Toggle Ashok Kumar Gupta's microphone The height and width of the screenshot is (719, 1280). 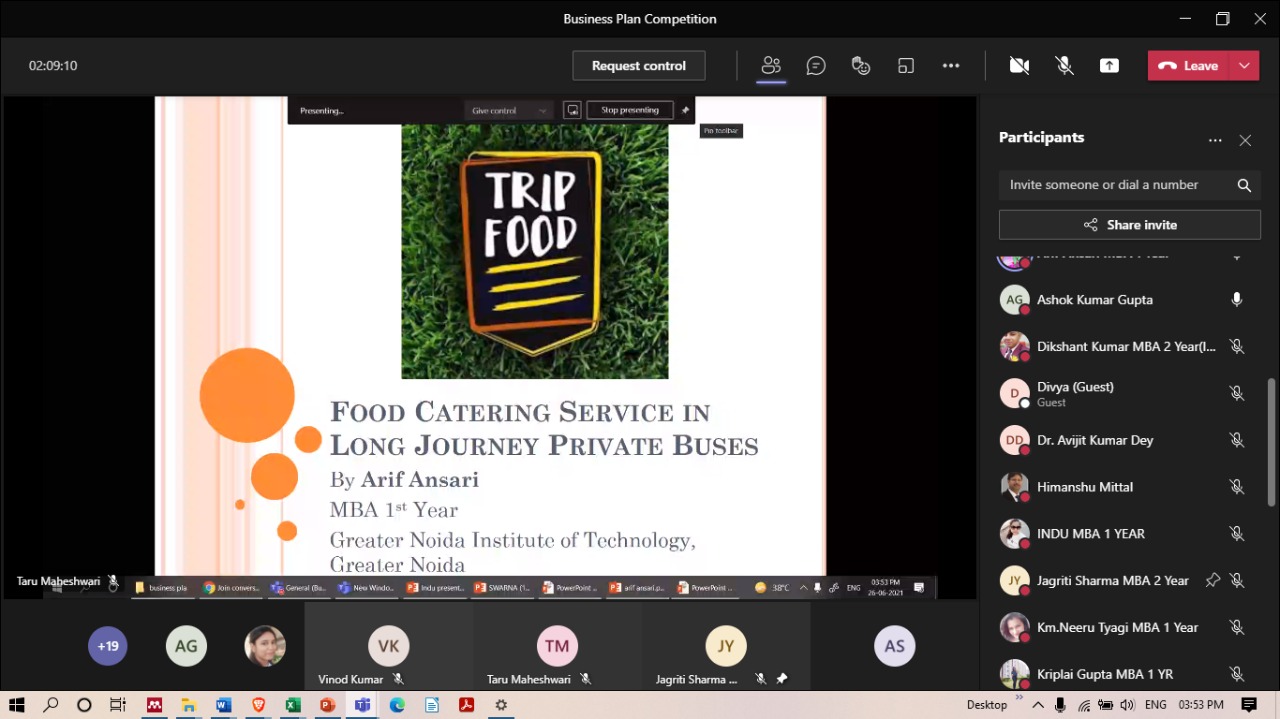point(1237,300)
